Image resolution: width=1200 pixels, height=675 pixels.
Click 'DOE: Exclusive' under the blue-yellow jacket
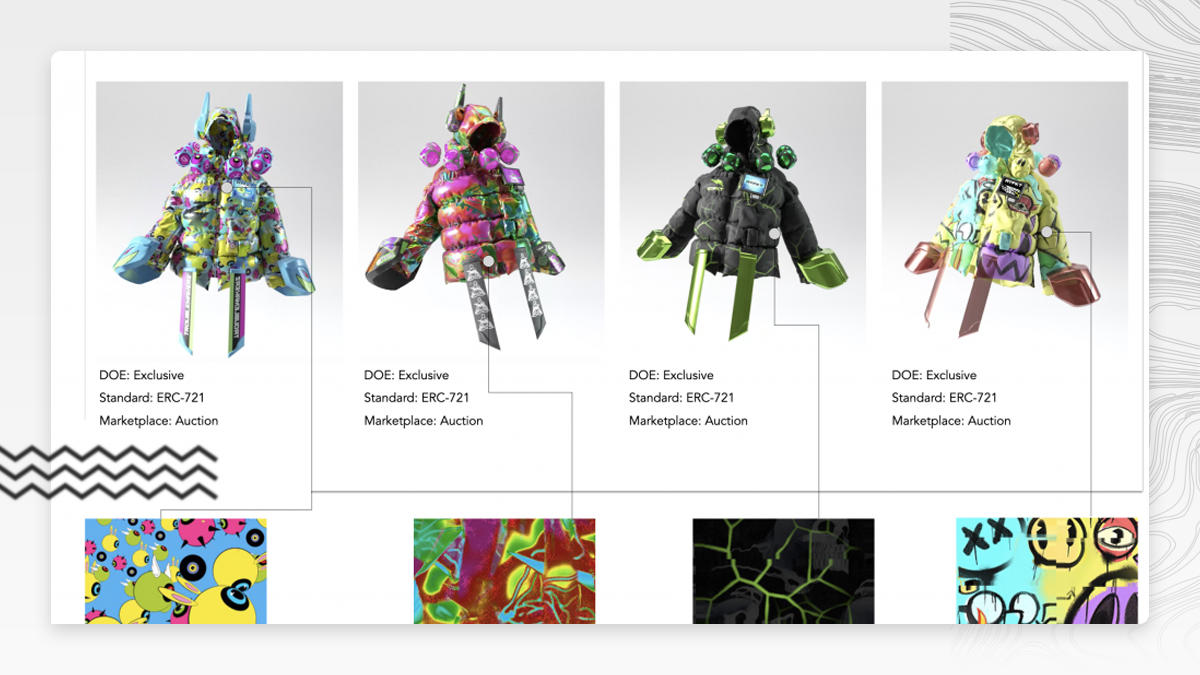(142, 375)
